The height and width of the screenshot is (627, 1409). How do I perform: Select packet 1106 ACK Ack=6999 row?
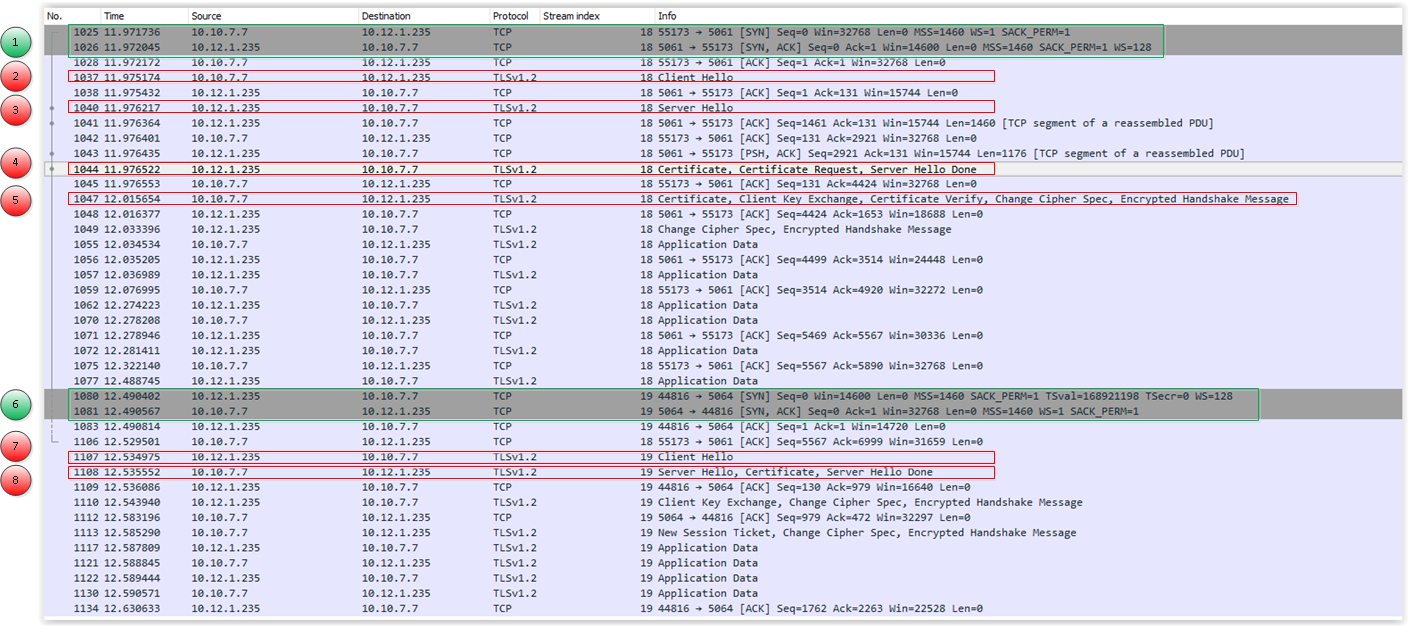722,441
